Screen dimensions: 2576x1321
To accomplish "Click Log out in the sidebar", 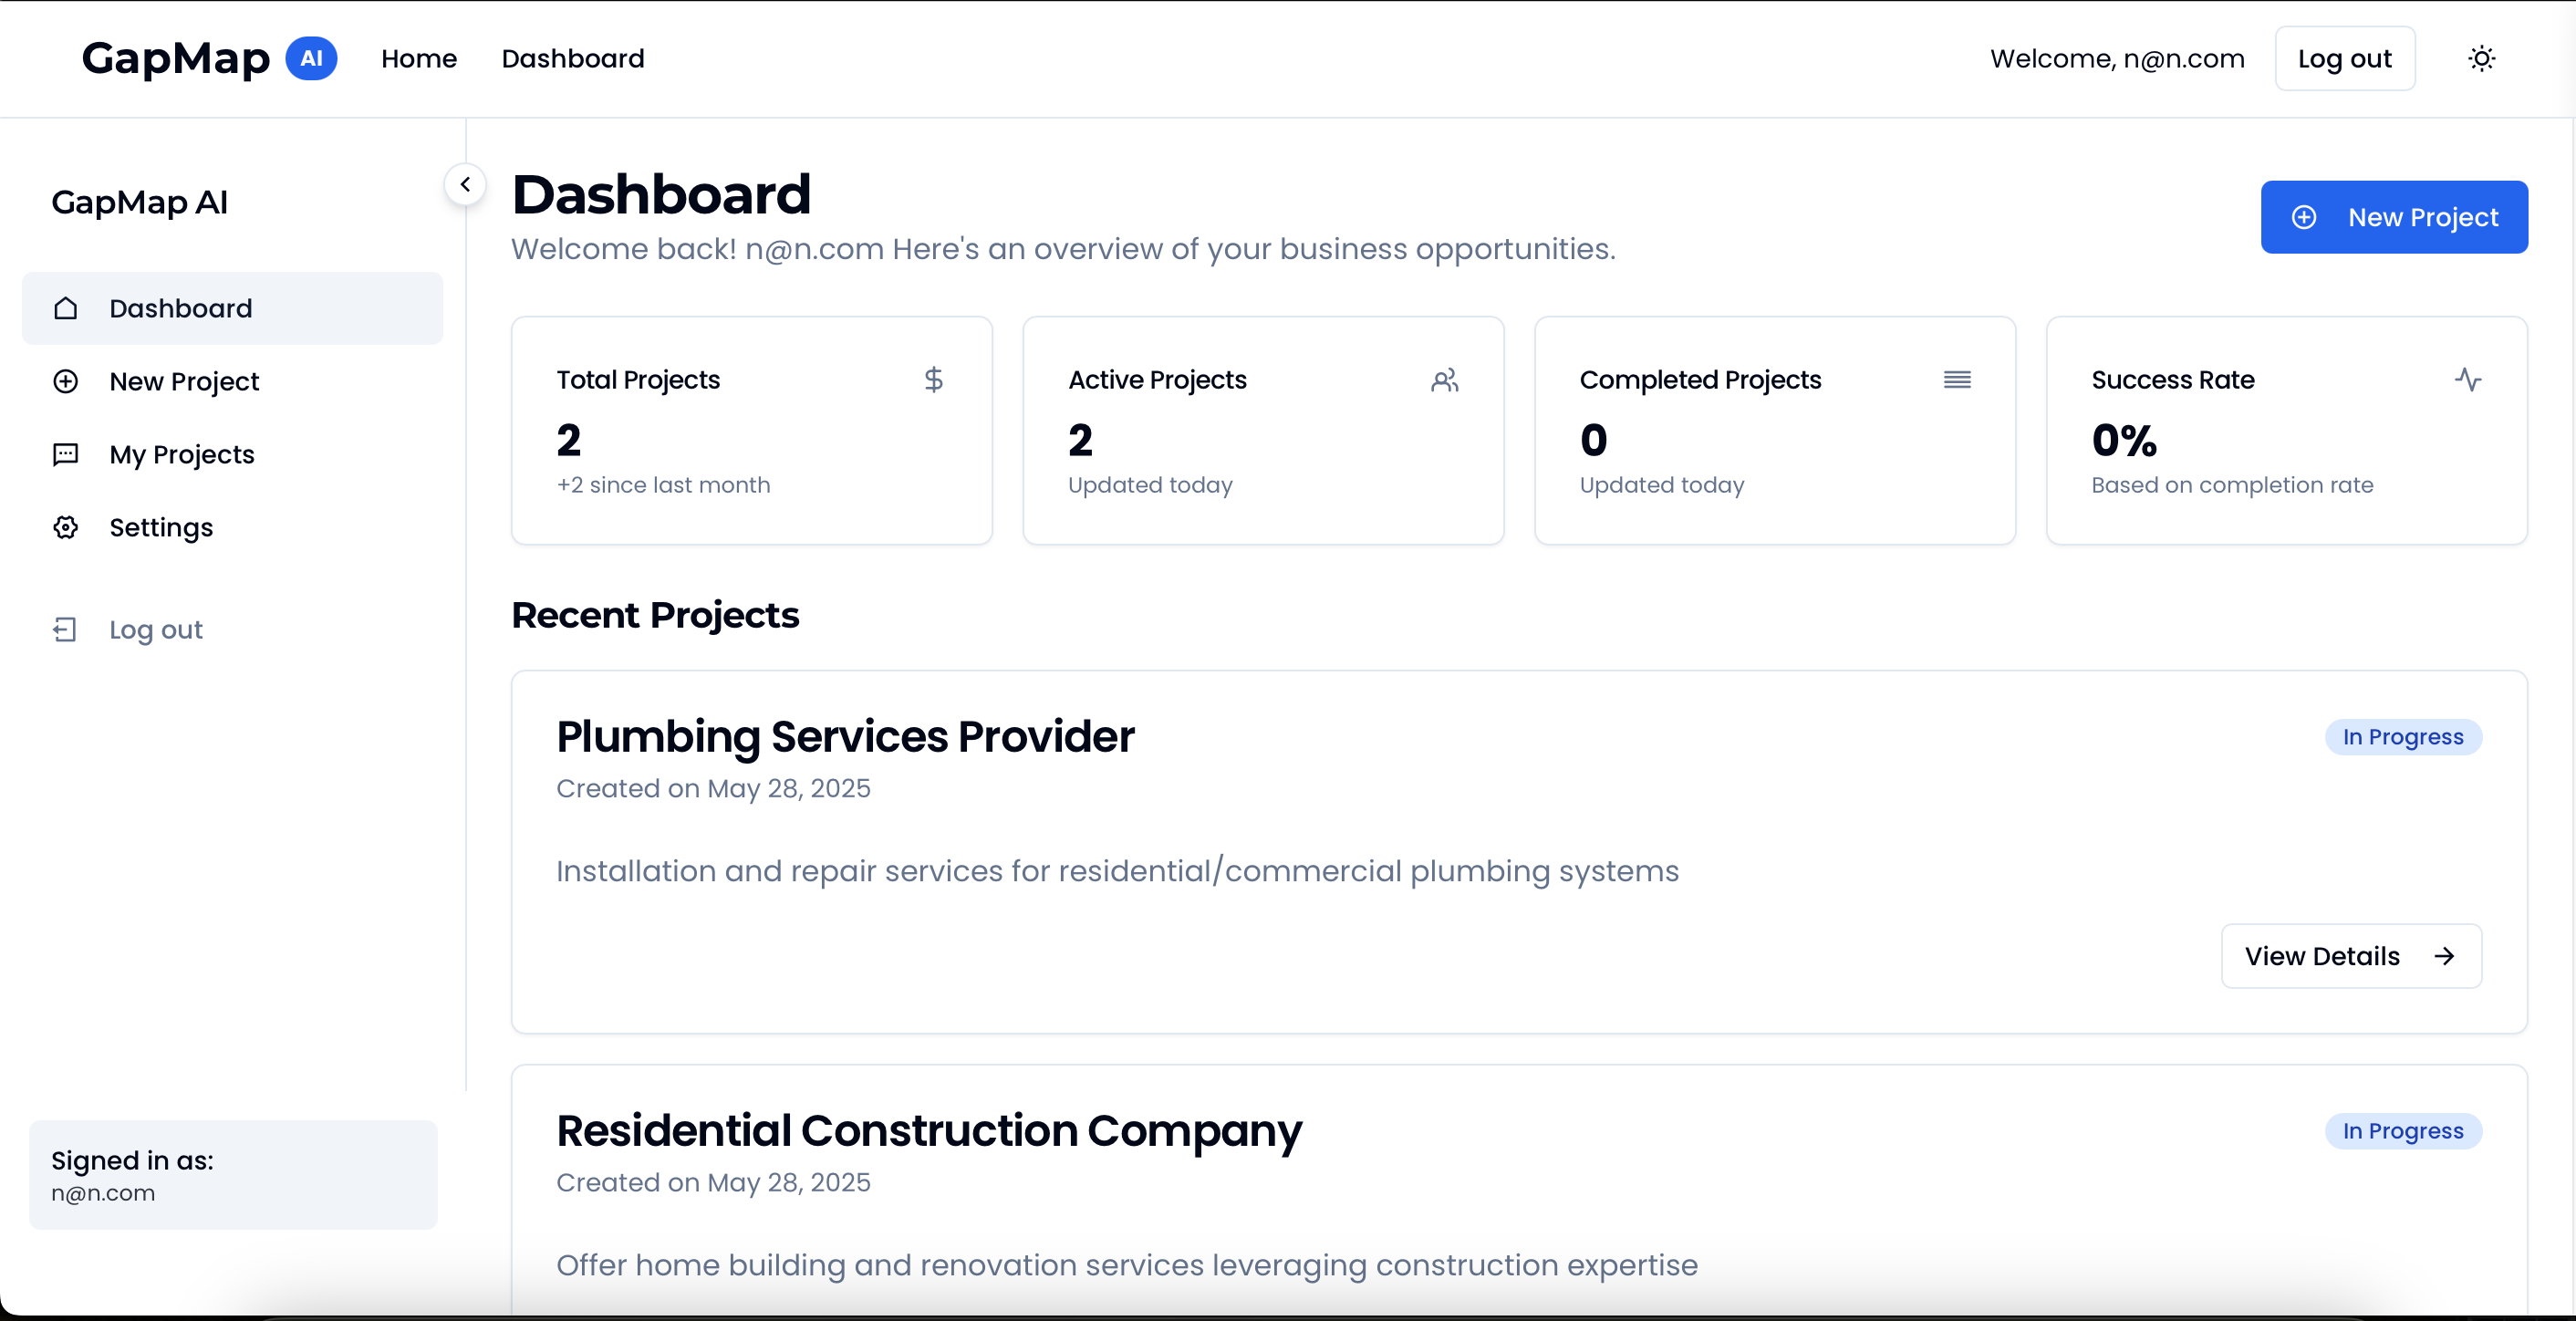I will click(x=155, y=629).
